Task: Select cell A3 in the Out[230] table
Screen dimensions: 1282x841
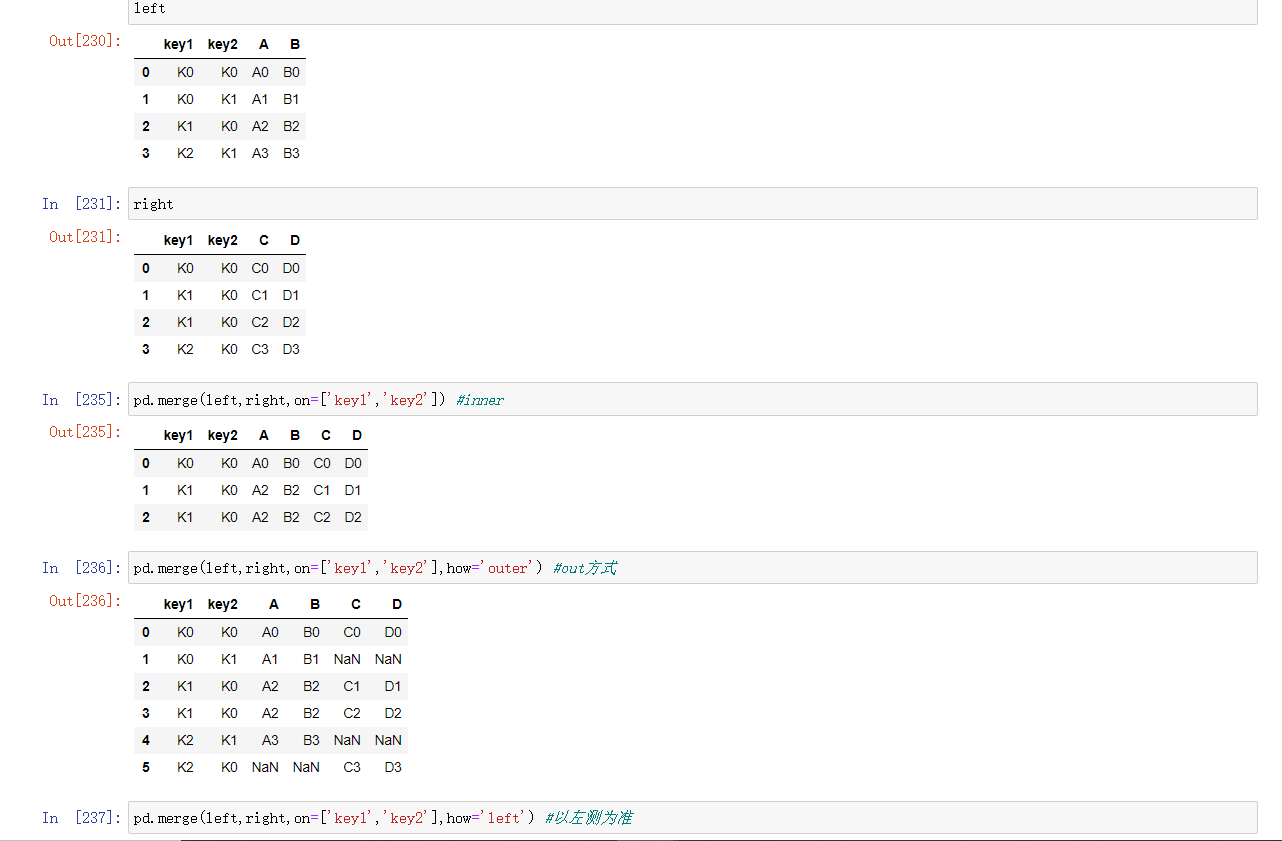Action: [x=260, y=153]
